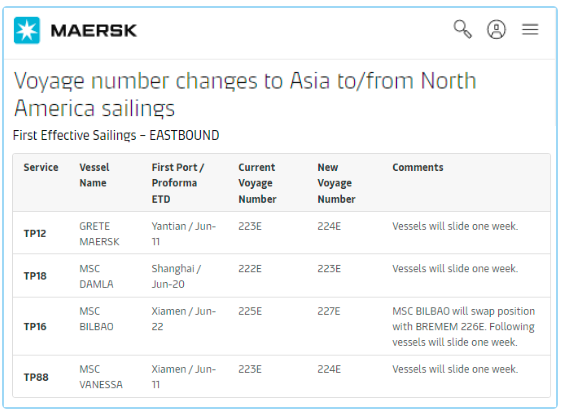Click the Maersk star logo icon
The height and width of the screenshot is (414, 569).
(x=27, y=30)
